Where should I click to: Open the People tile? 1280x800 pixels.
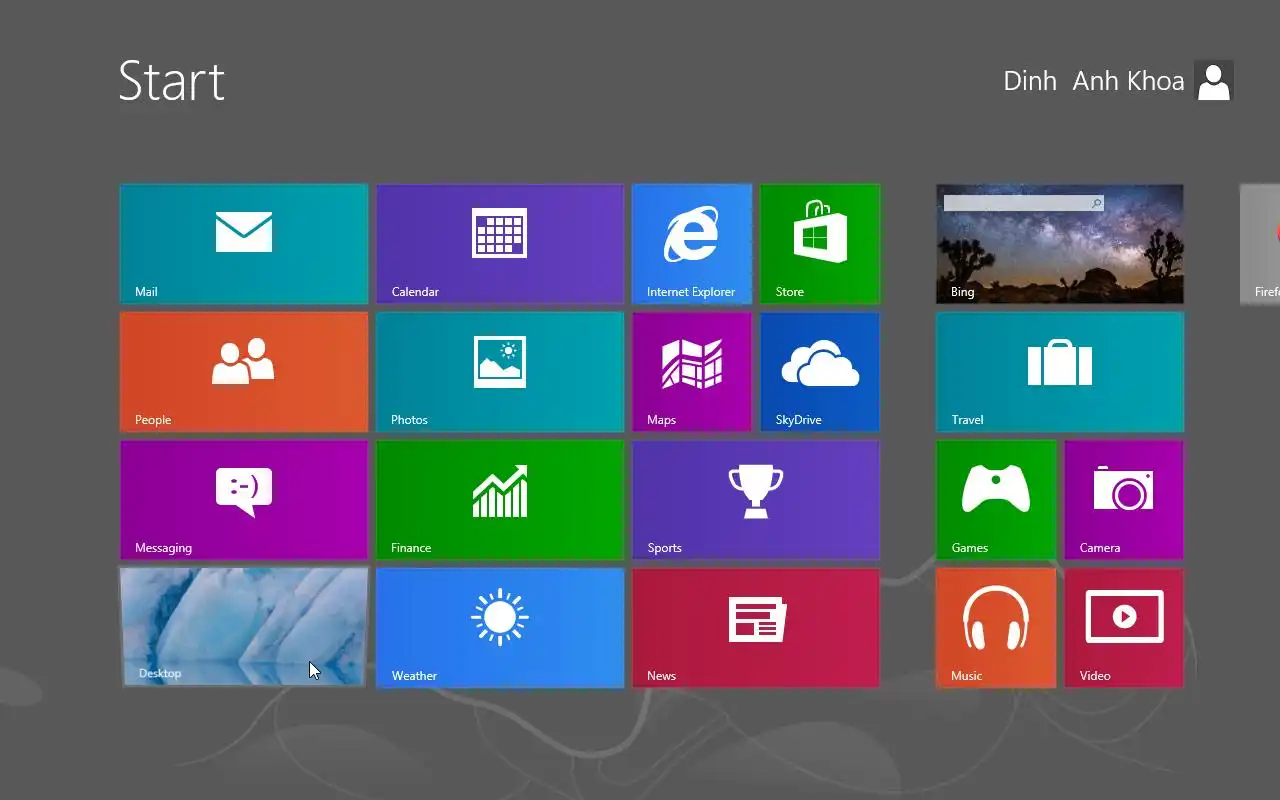point(244,372)
